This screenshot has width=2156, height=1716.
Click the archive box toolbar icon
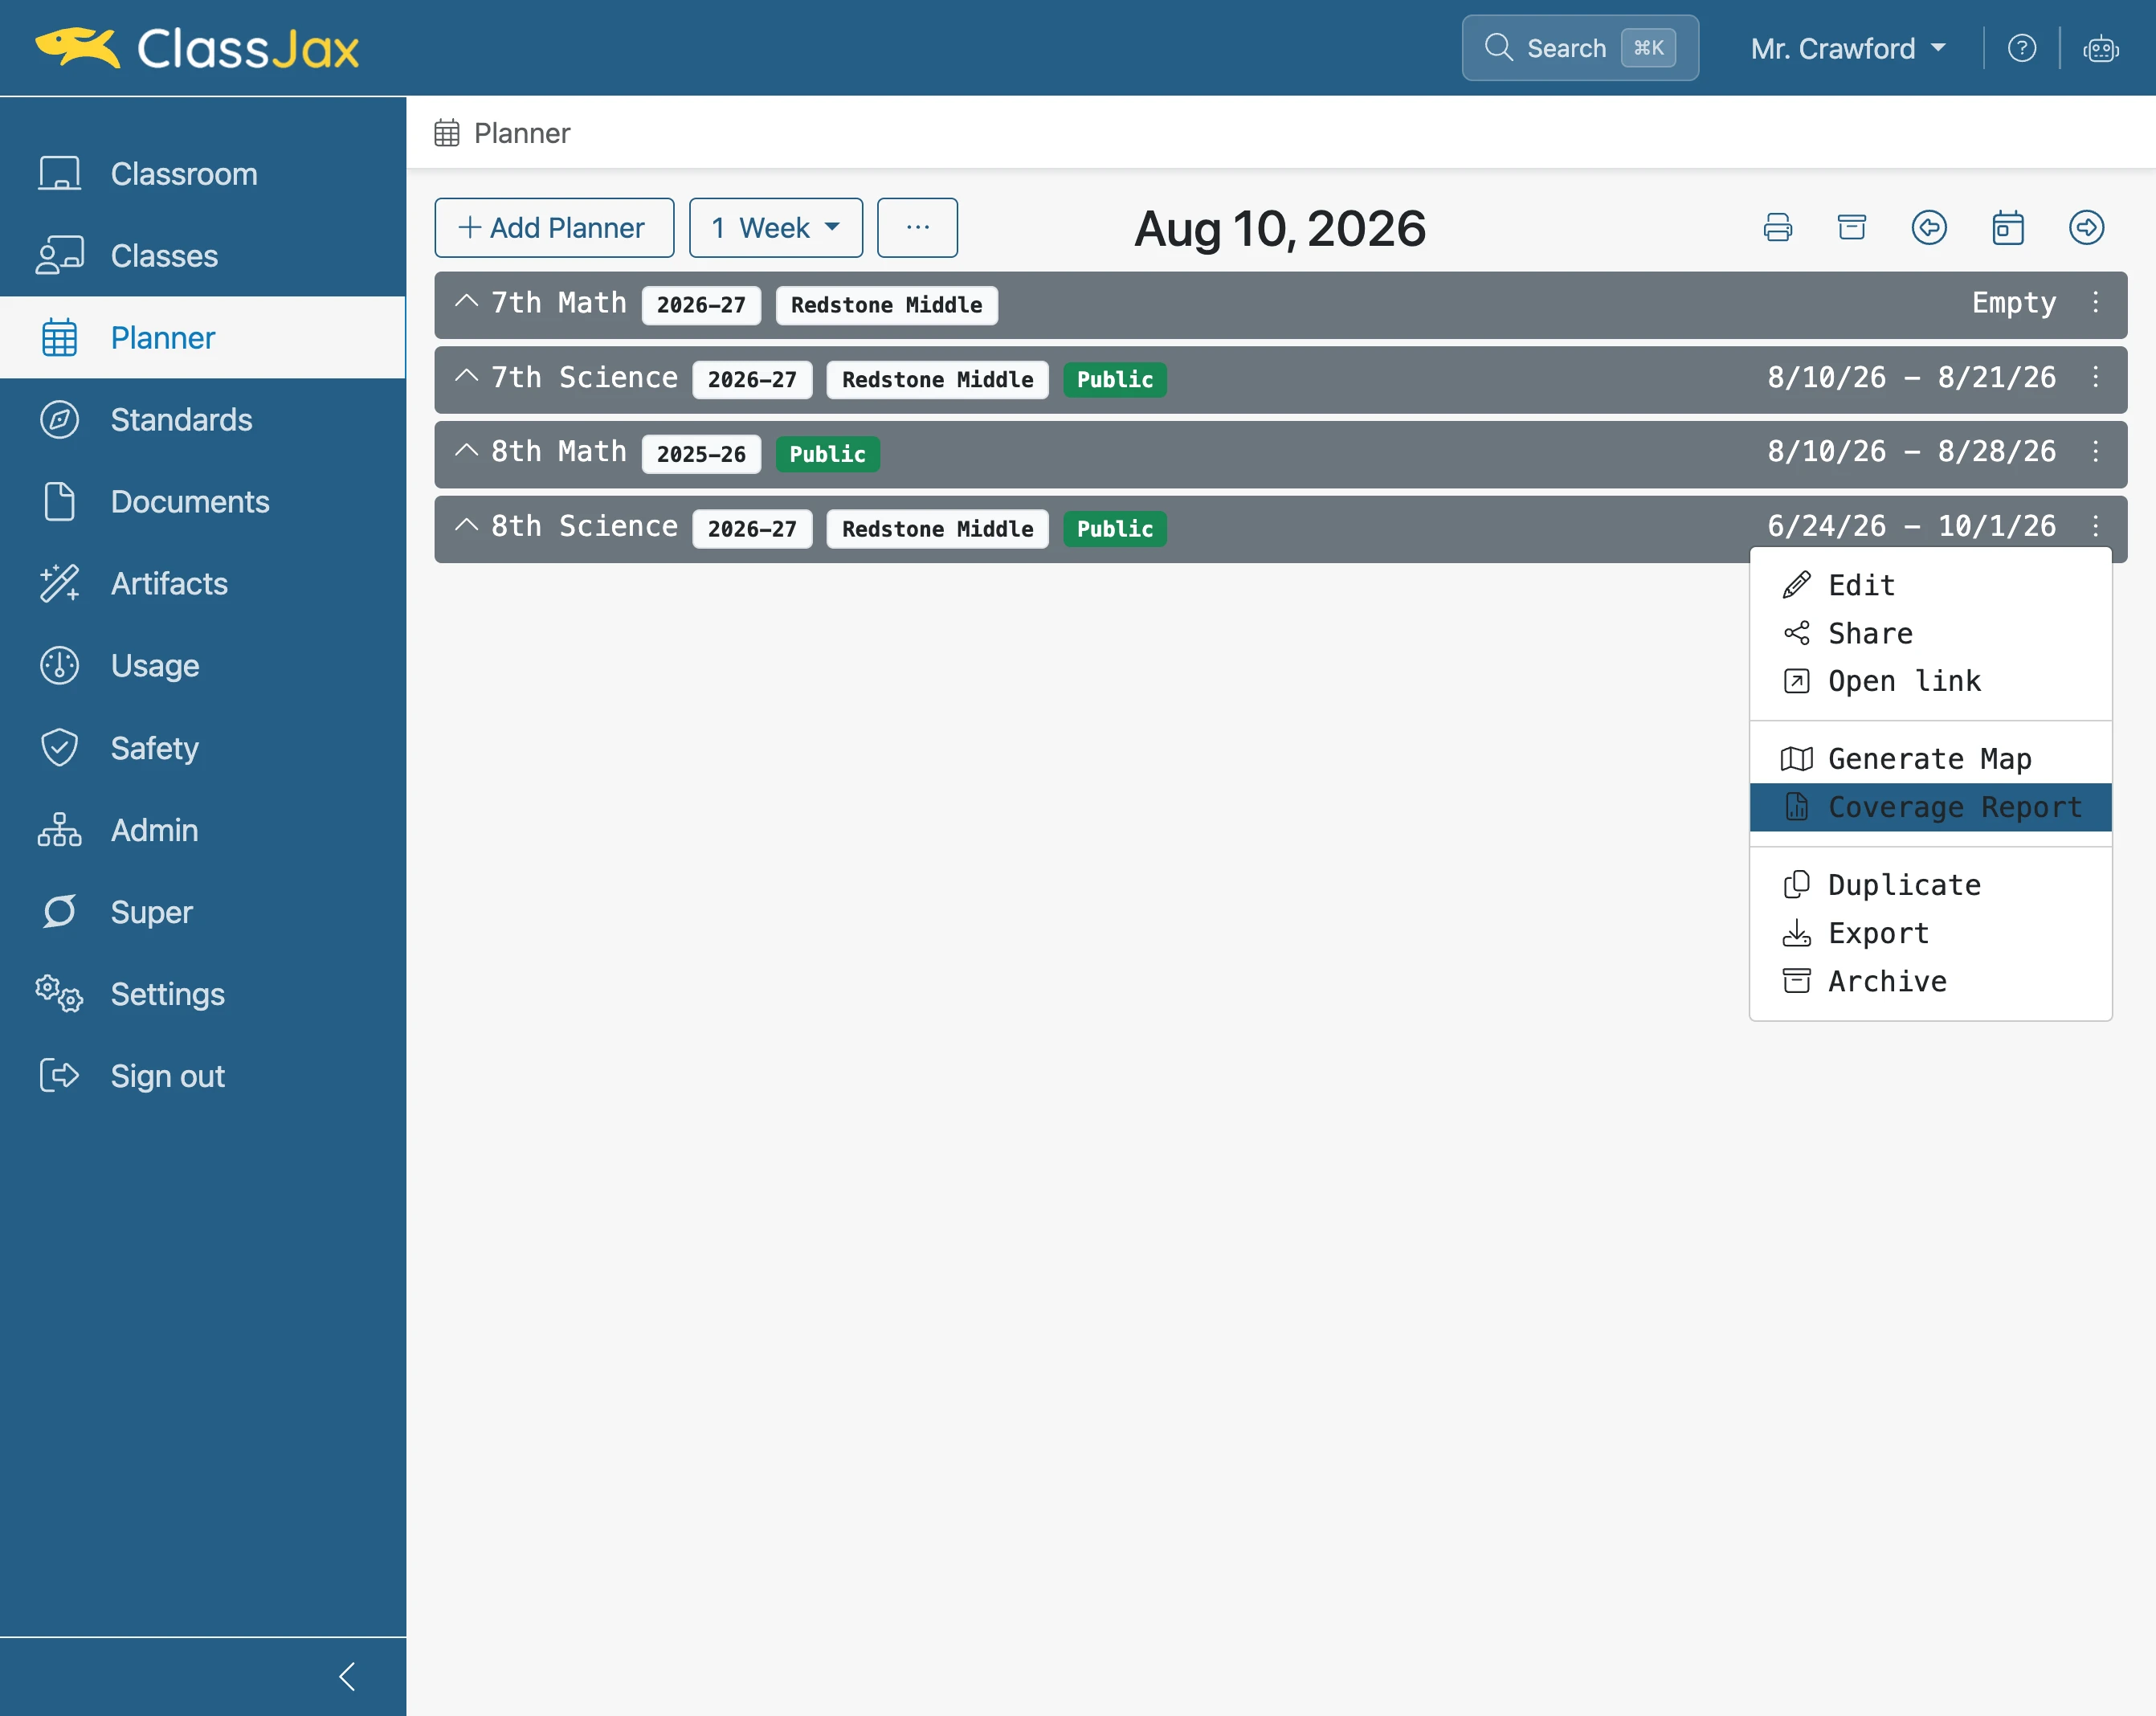[1852, 228]
